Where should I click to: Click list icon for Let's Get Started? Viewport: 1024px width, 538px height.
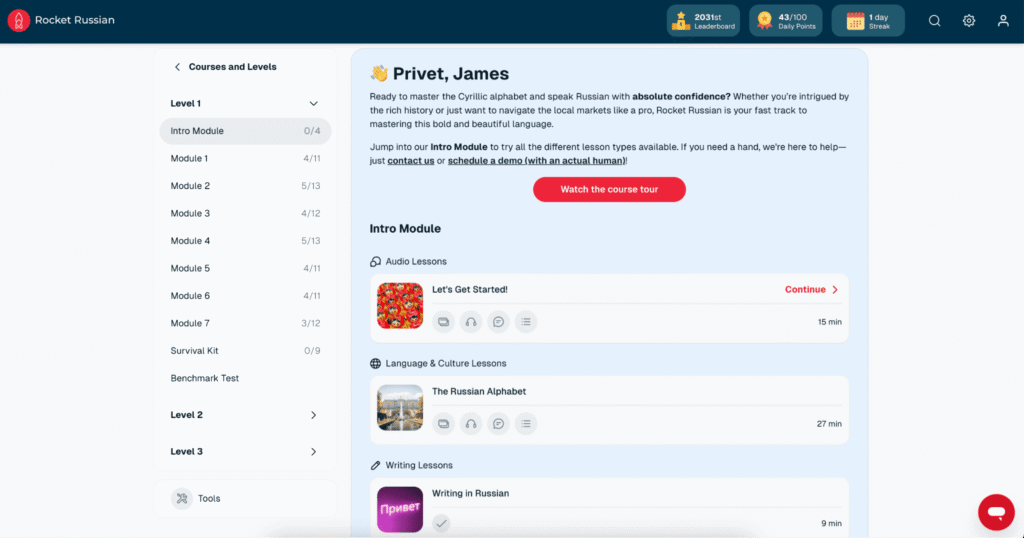526,322
